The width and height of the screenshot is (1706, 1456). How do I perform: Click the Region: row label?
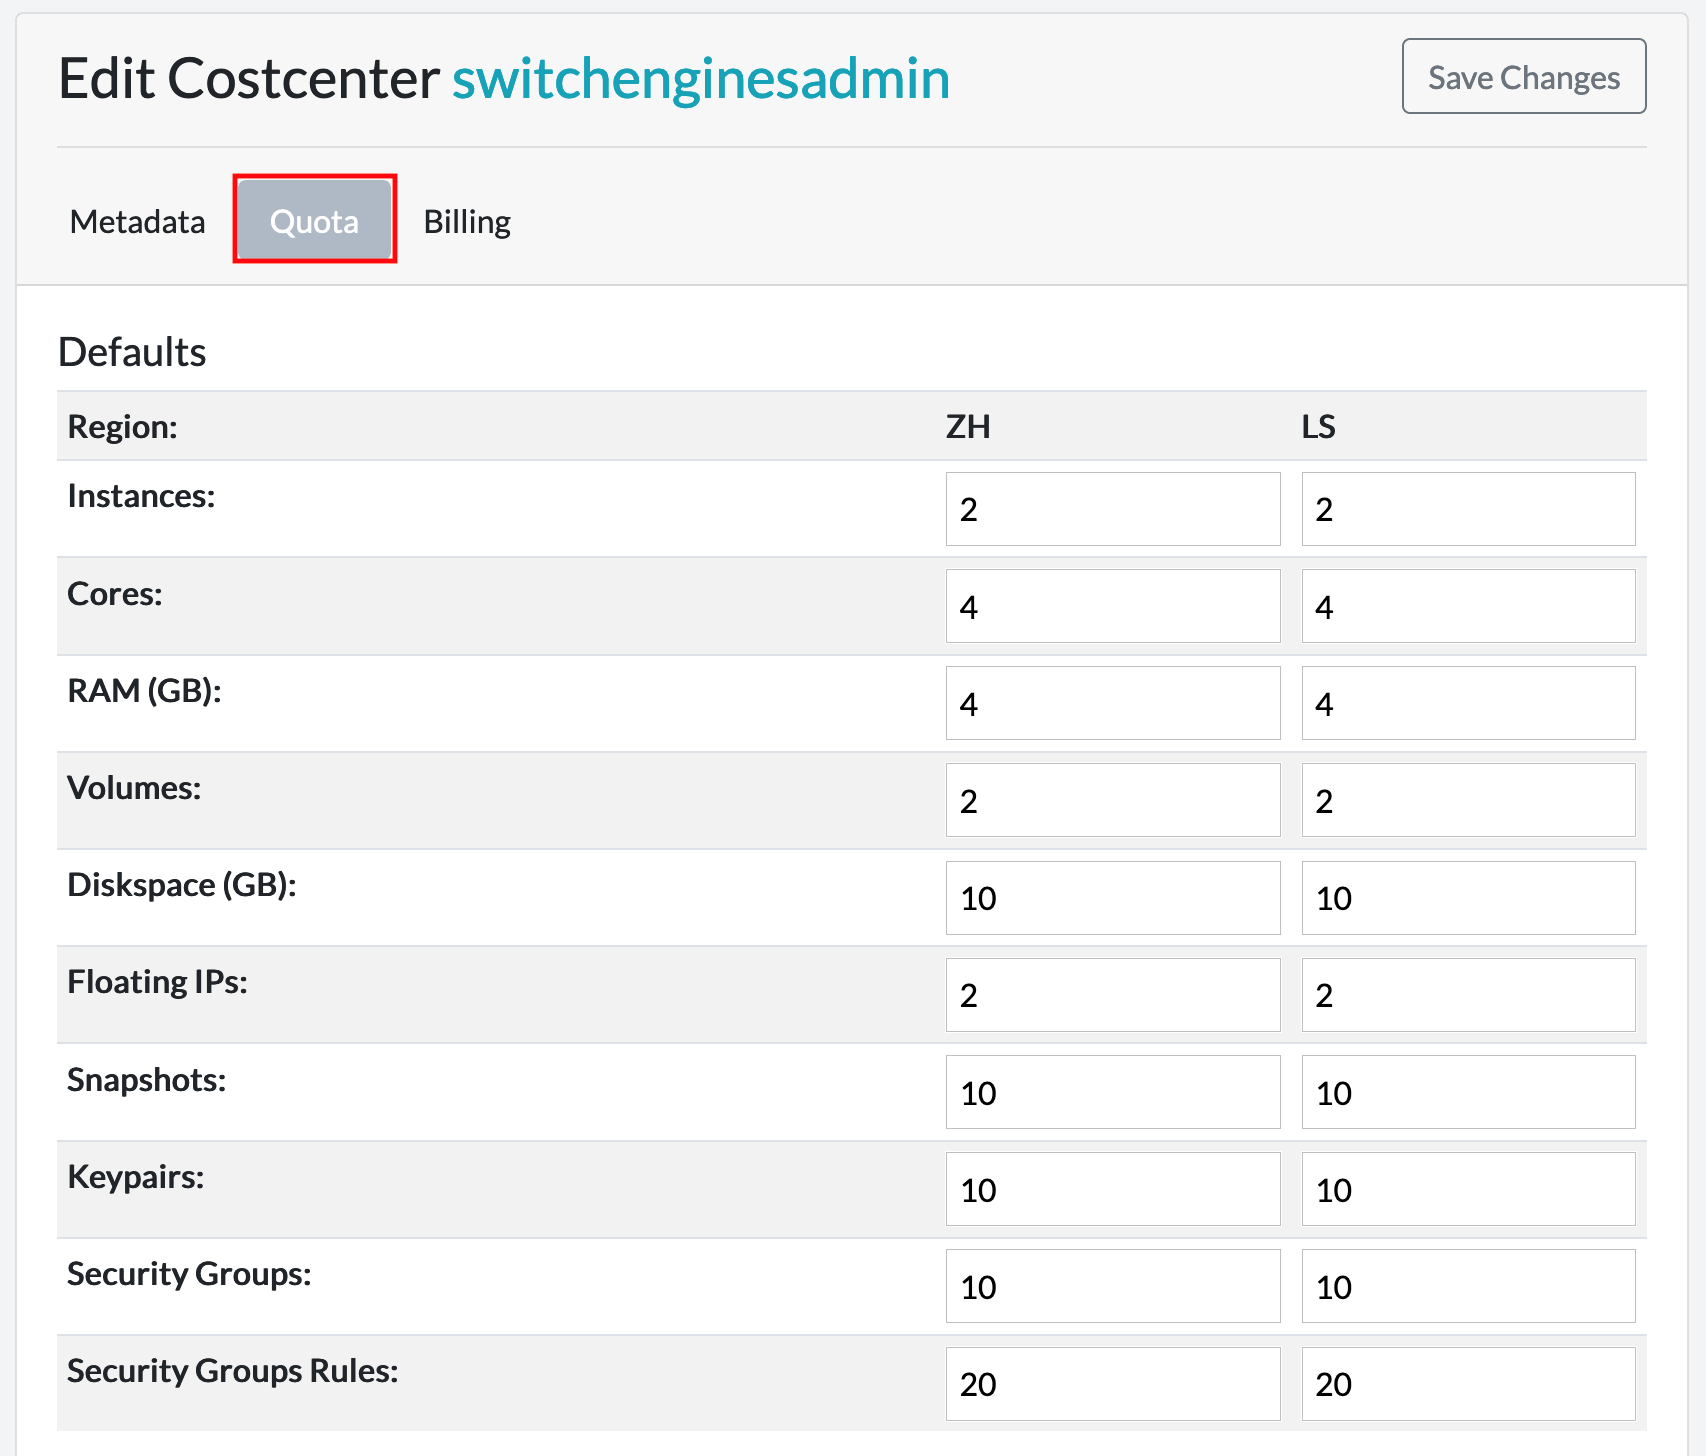click(x=122, y=427)
